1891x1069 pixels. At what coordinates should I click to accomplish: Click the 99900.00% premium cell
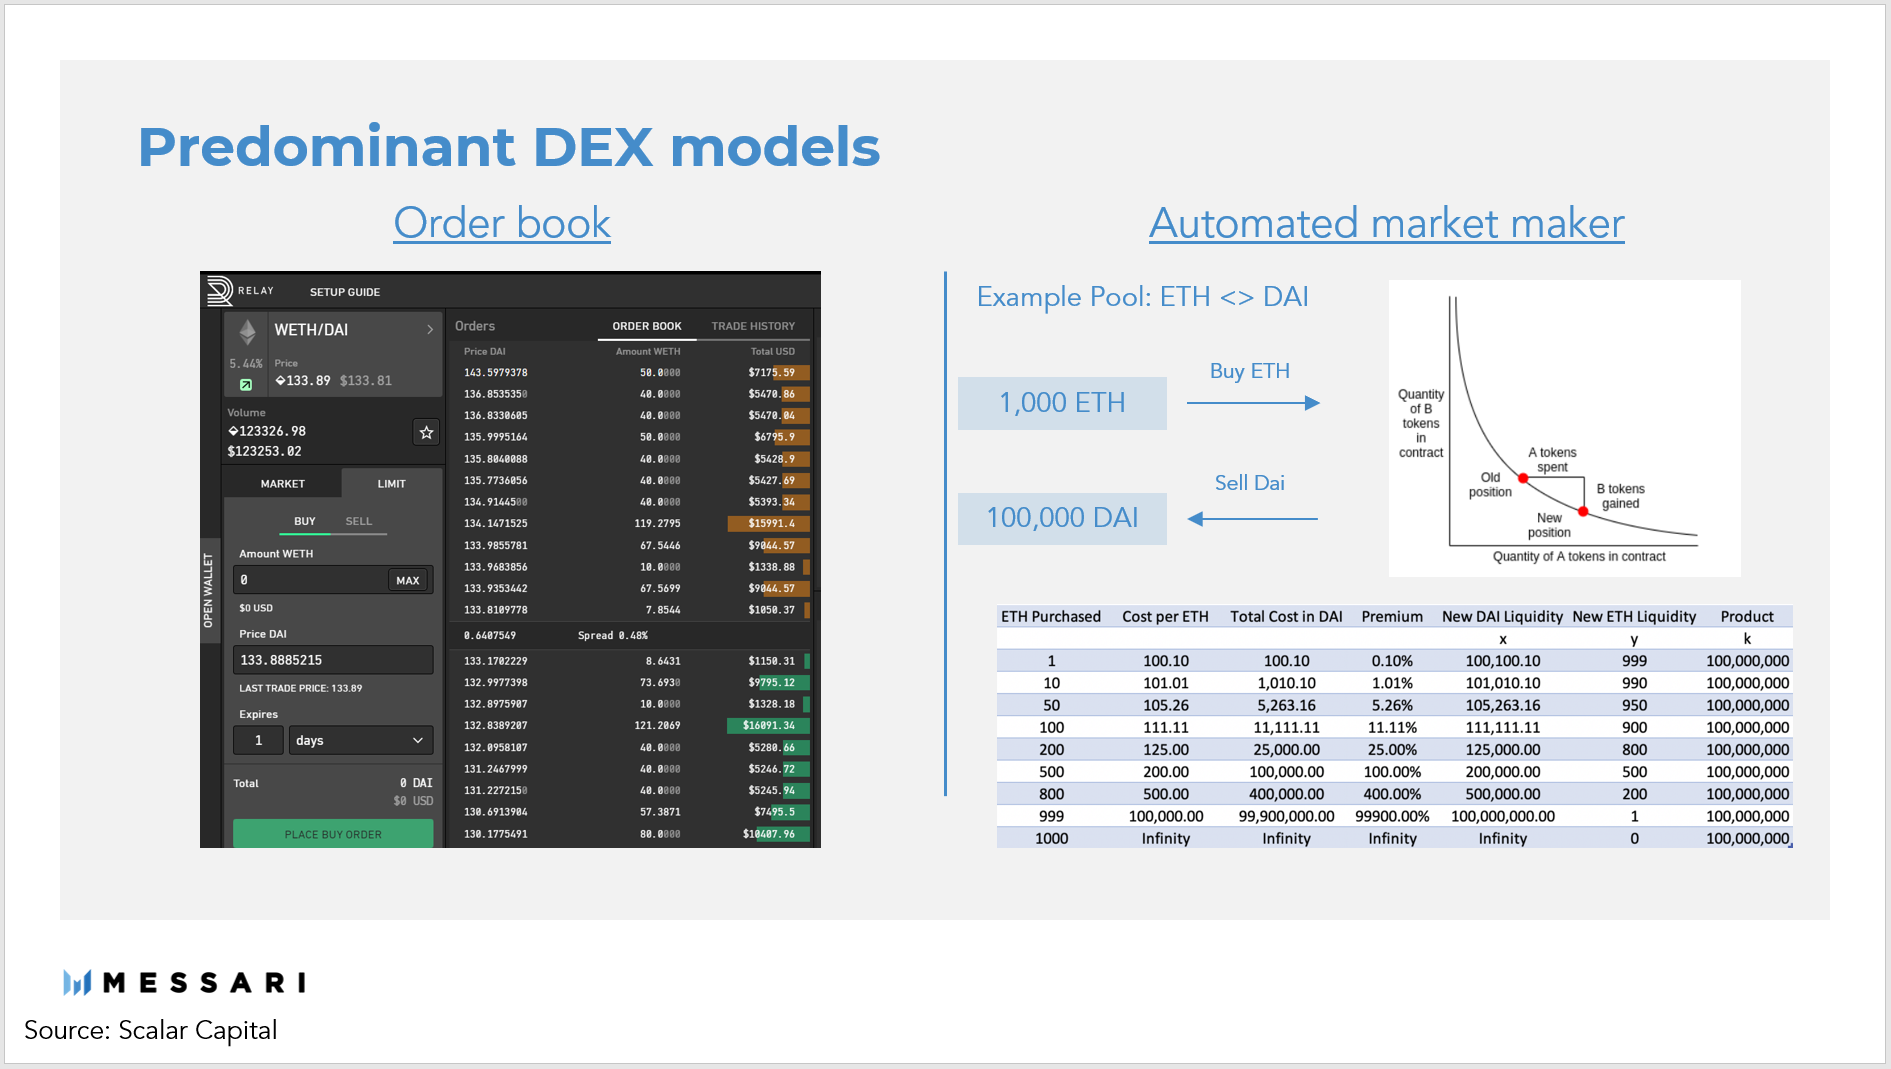(1392, 816)
